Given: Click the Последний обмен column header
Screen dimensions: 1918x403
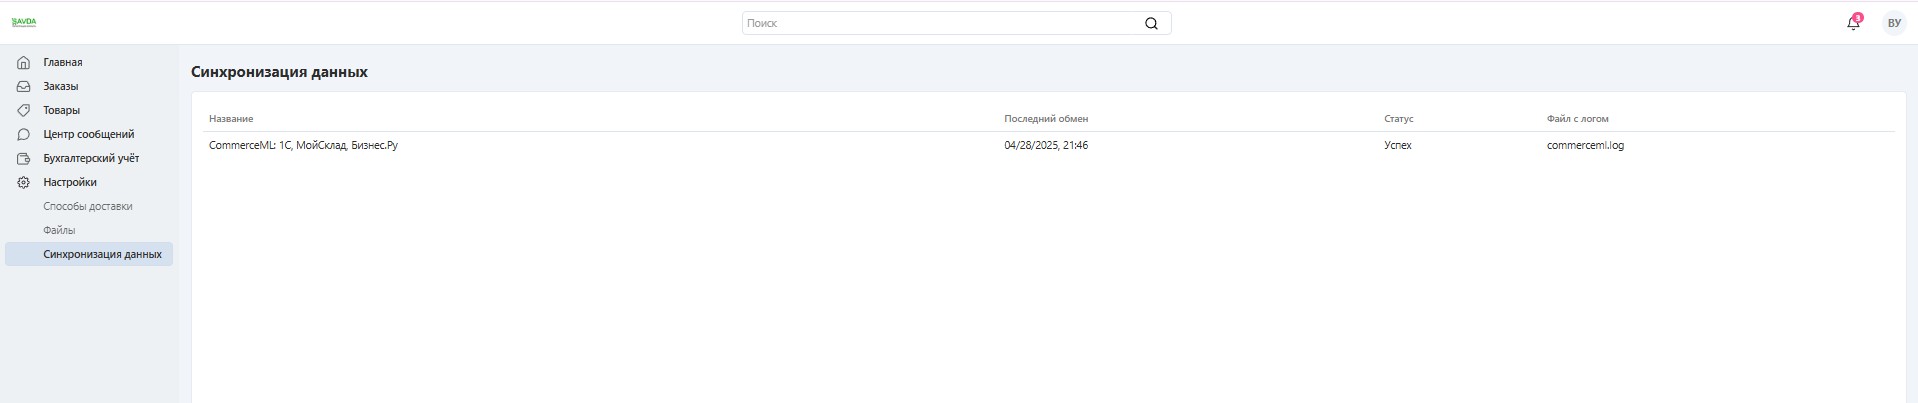Looking at the screenshot, I should click(1046, 118).
